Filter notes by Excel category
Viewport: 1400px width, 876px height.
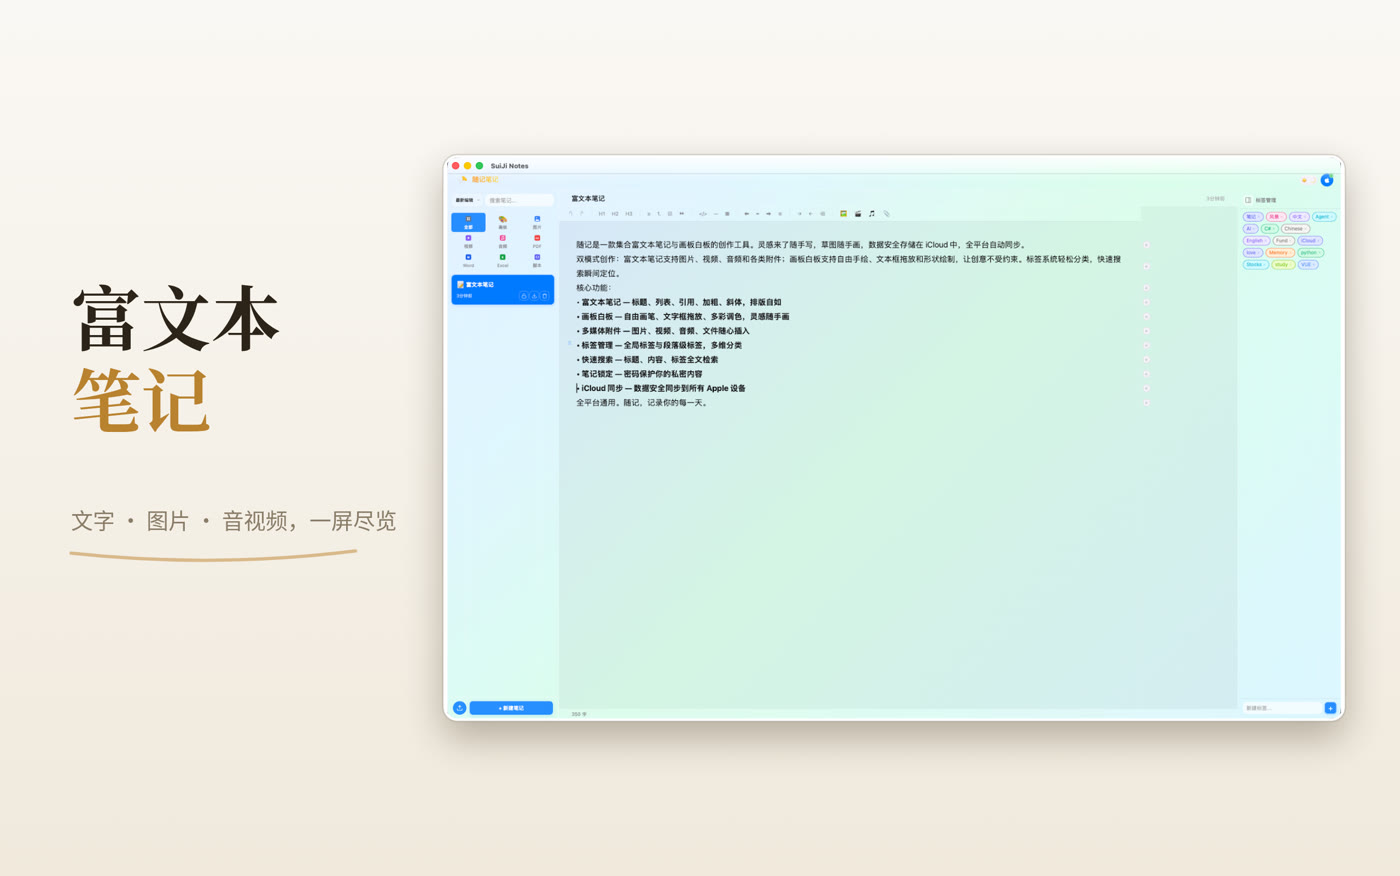click(x=503, y=260)
